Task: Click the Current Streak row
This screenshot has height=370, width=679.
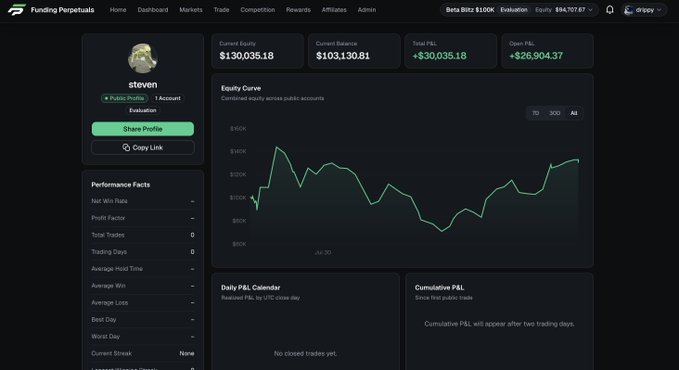Action: [143, 353]
